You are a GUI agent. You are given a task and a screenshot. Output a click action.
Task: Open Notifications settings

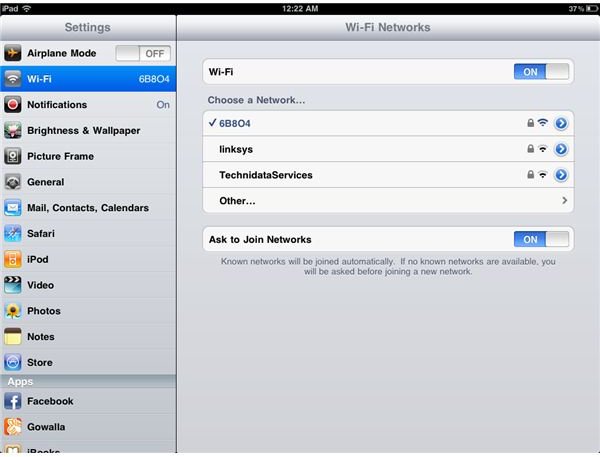[88, 104]
